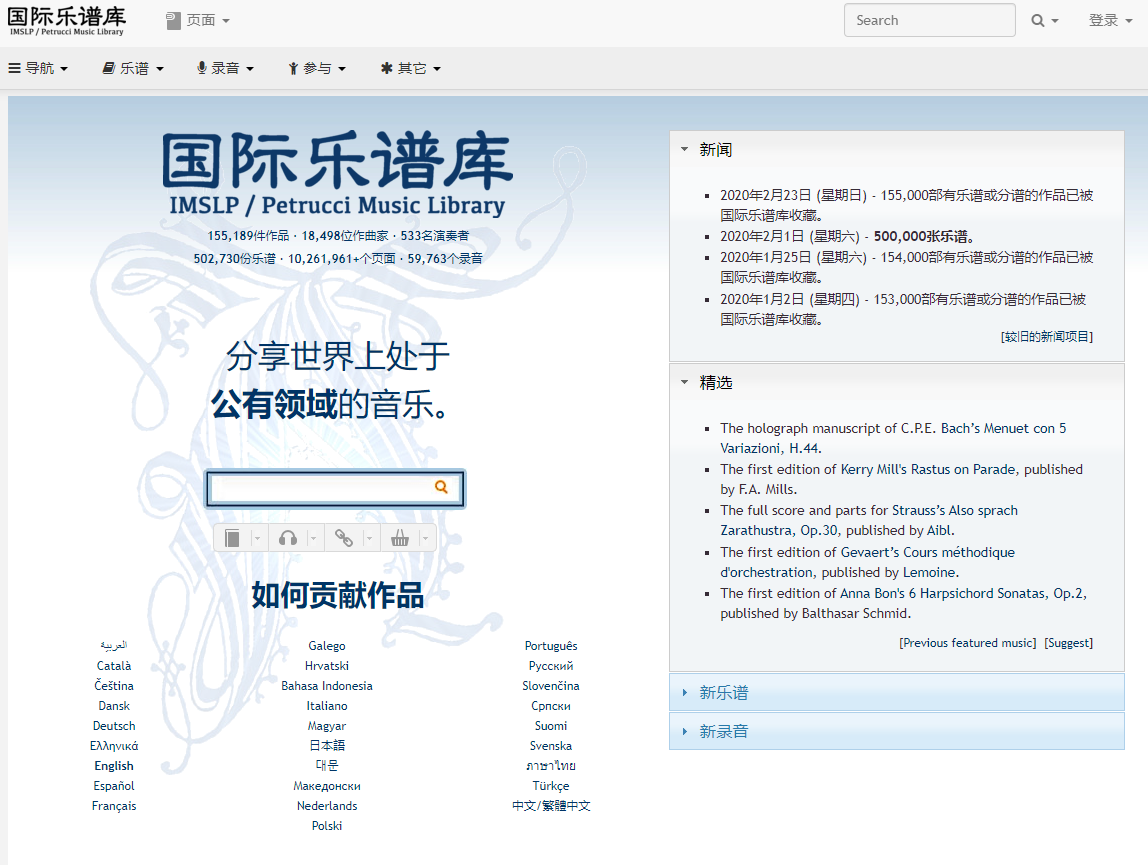The height and width of the screenshot is (865, 1148).
Task: Switch language to Ελληνικά
Action: pyautogui.click(x=114, y=746)
